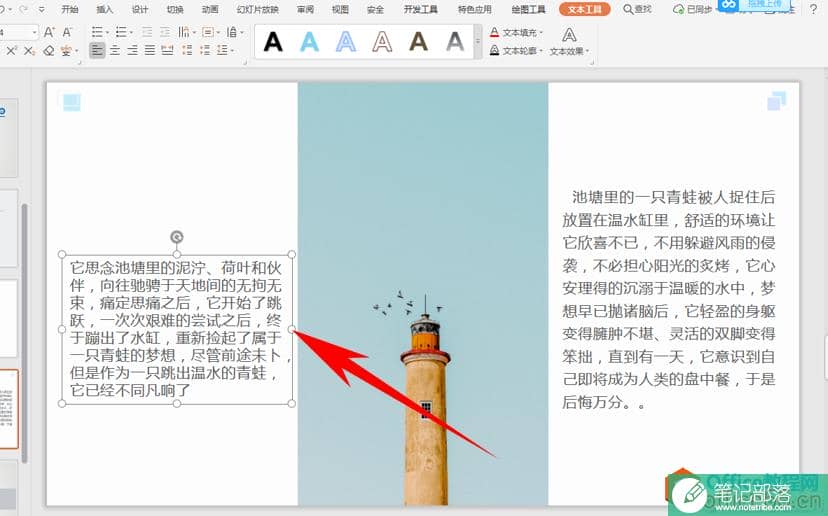The width and height of the screenshot is (828, 516).
Task: Switch to the 绘图工具 tab
Action: (x=528, y=9)
